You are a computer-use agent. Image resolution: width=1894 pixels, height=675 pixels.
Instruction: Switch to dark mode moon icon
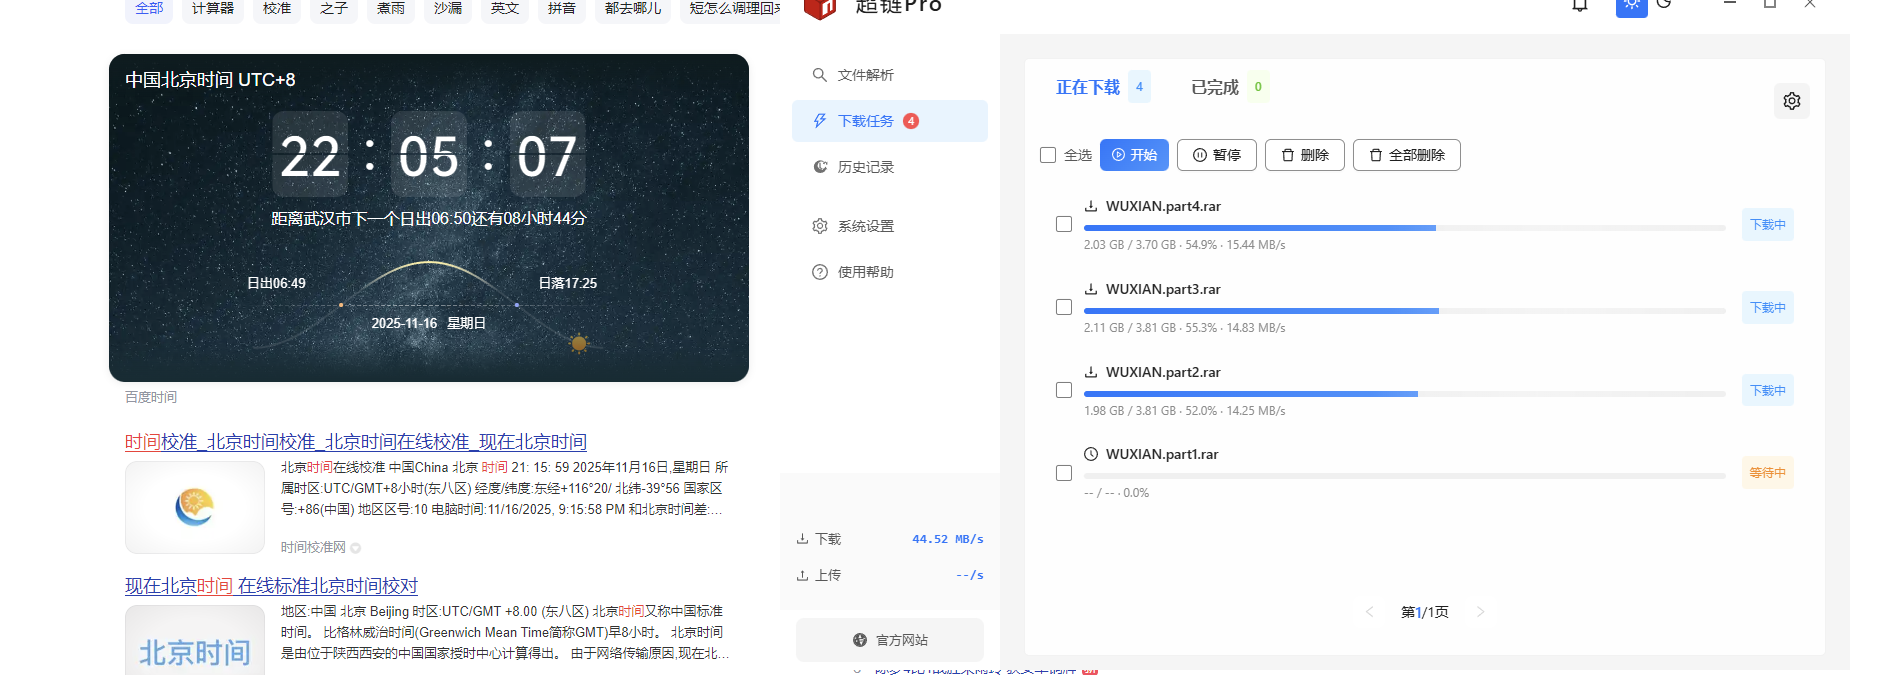(1664, 4)
